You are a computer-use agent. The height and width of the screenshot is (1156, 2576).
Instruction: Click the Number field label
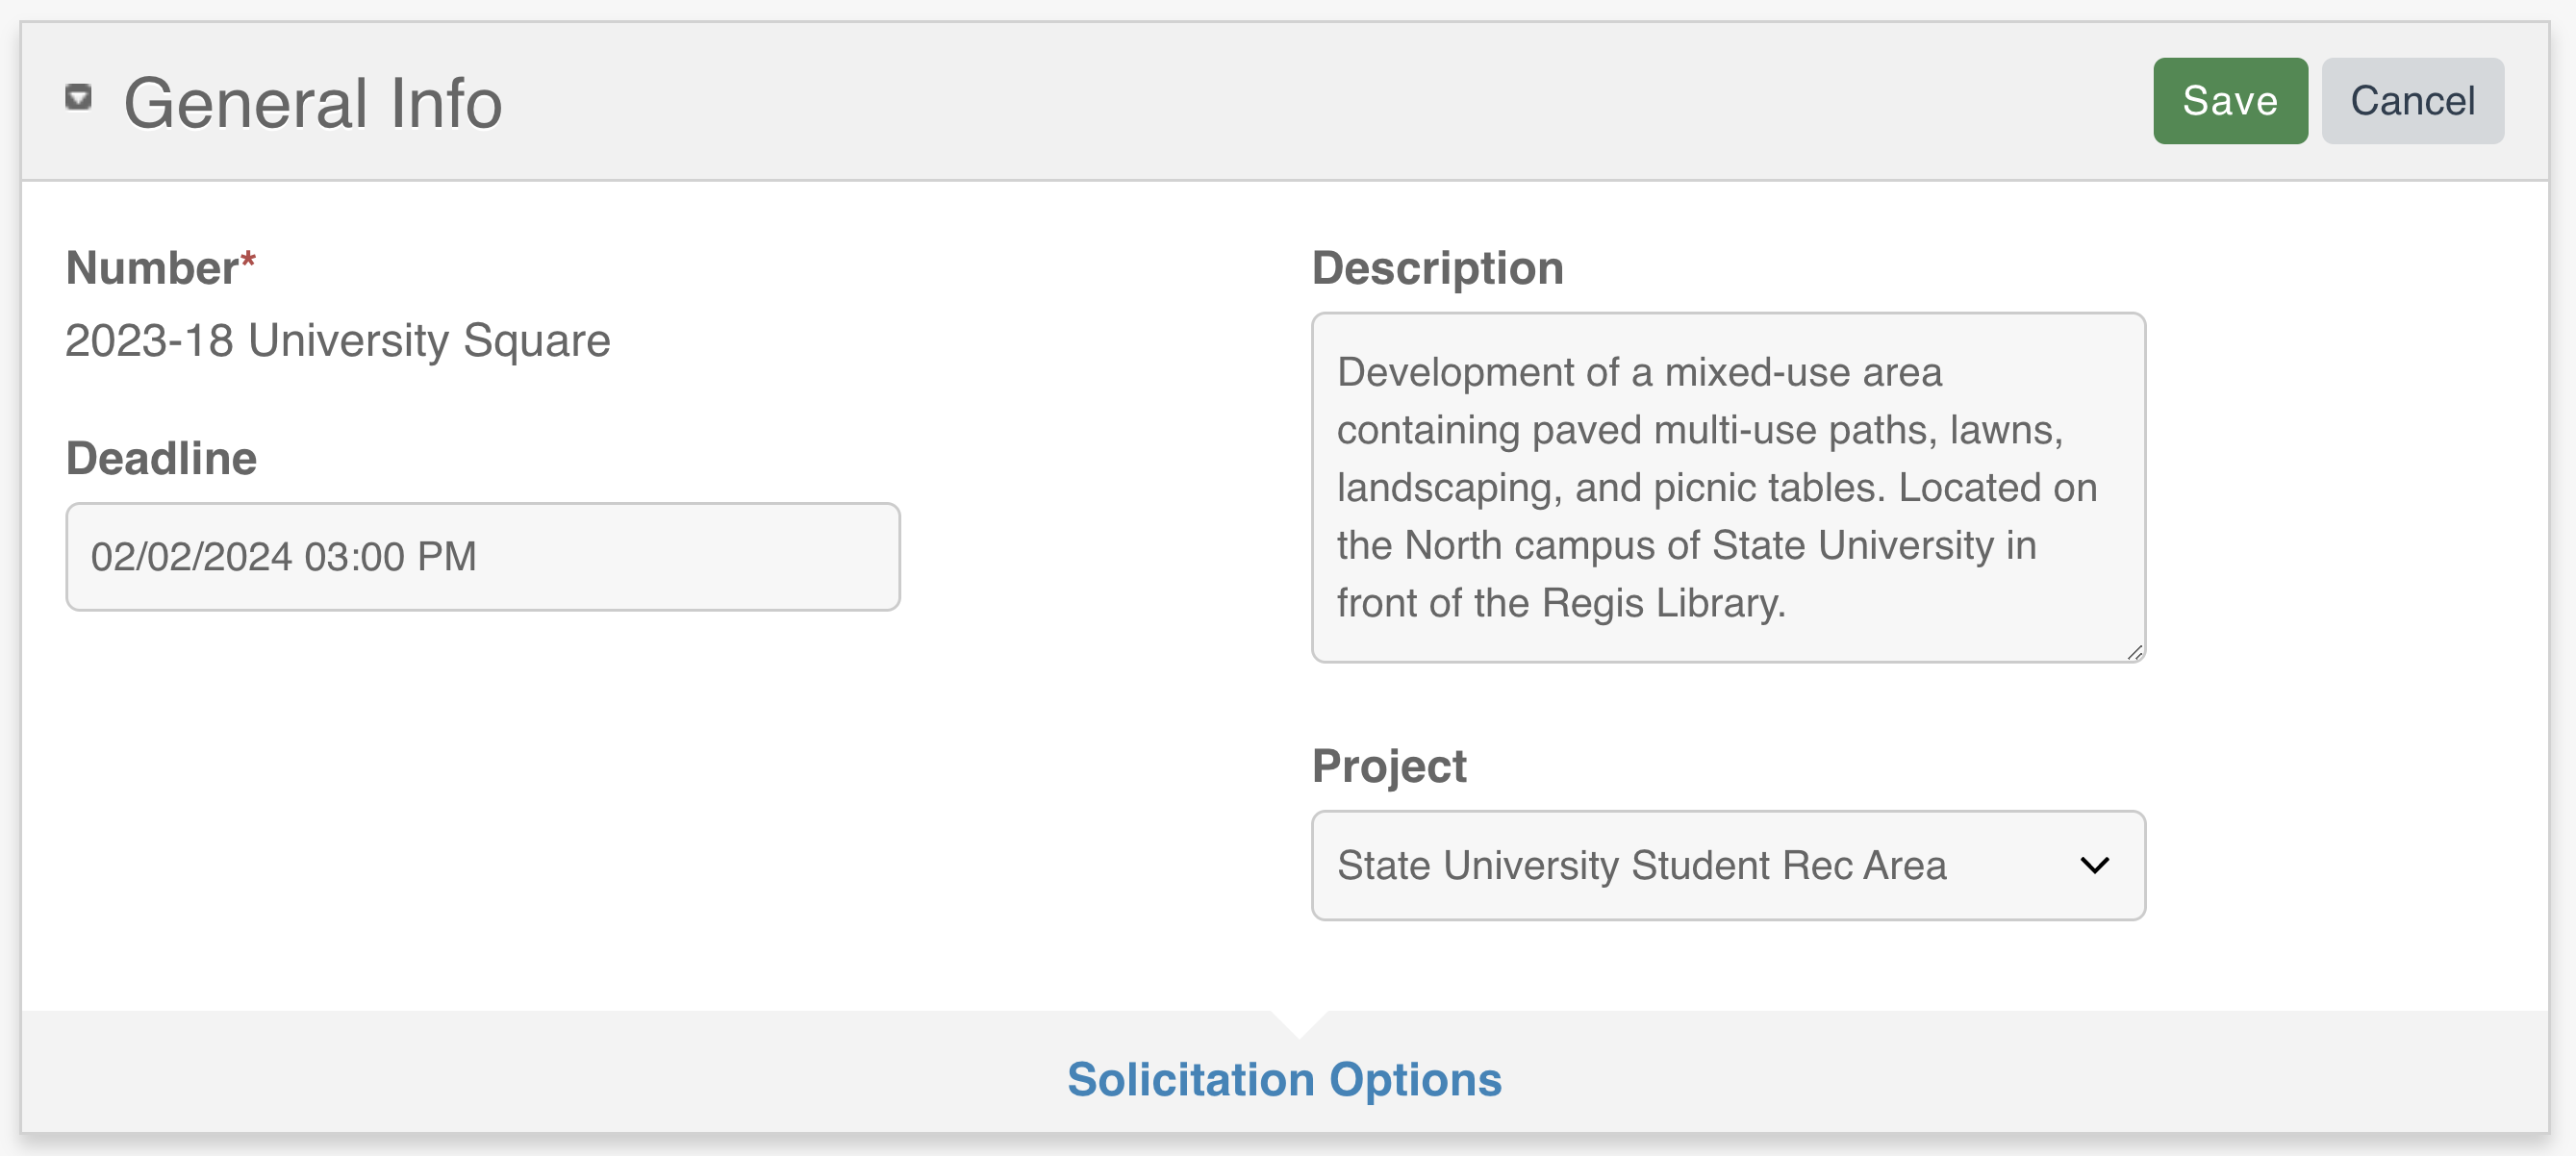pyautogui.click(x=152, y=268)
